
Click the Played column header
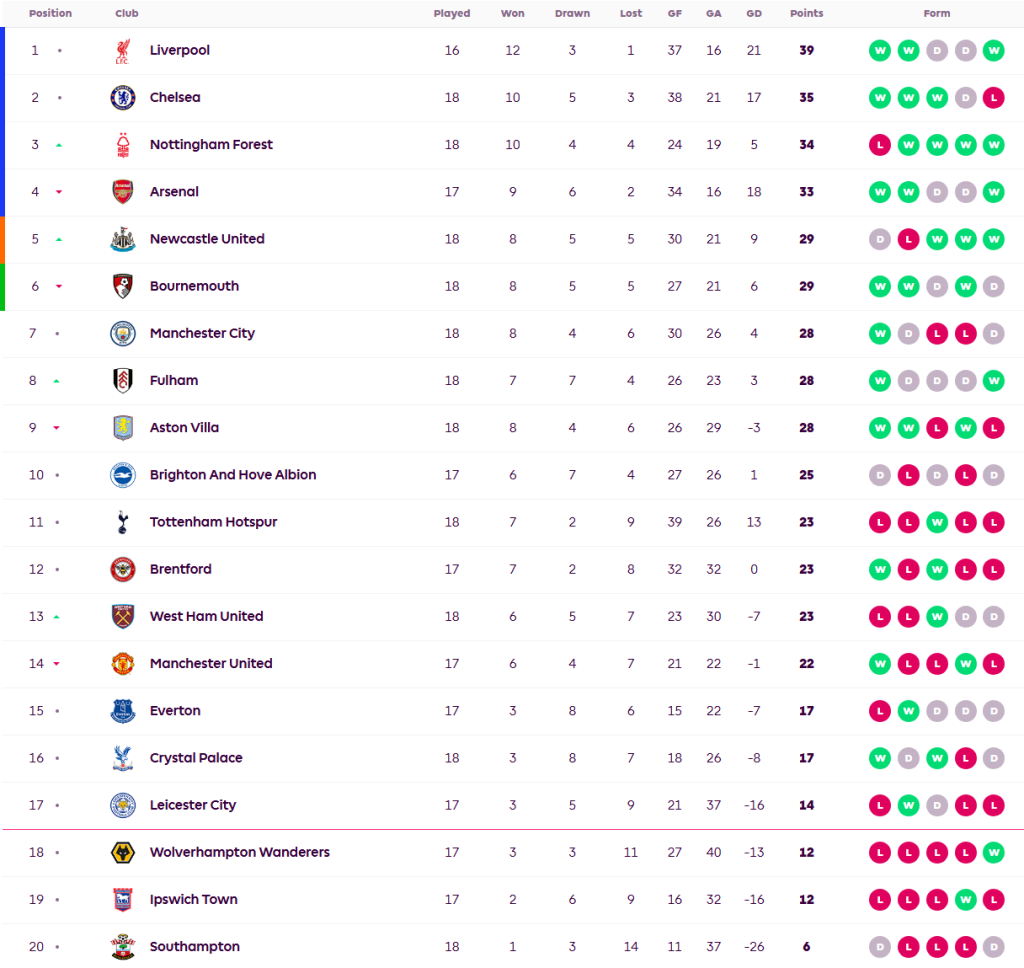452,14
